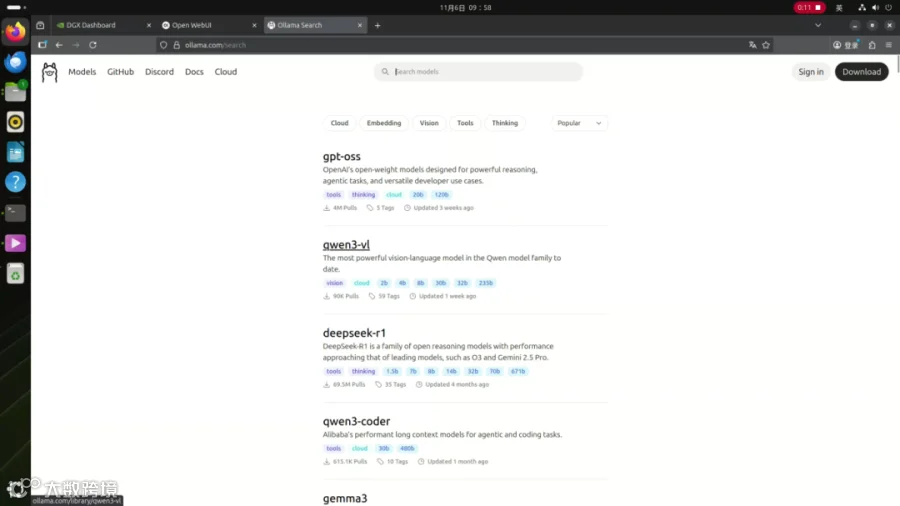Toggle the Cloud filter chip
The height and width of the screenshot is (506, 900).
click(x=339, y=123)
